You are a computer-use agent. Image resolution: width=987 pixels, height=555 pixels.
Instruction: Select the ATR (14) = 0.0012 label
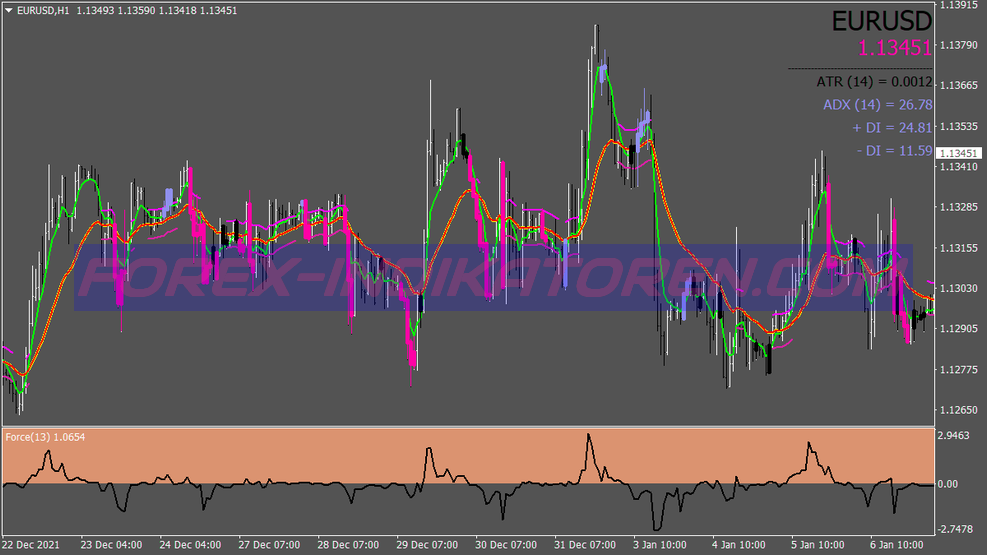(874, 81)
